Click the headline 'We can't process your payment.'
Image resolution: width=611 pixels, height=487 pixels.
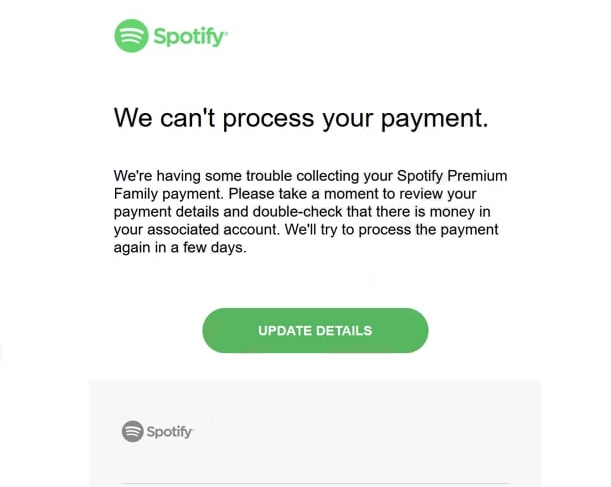(x=301, y=118)
